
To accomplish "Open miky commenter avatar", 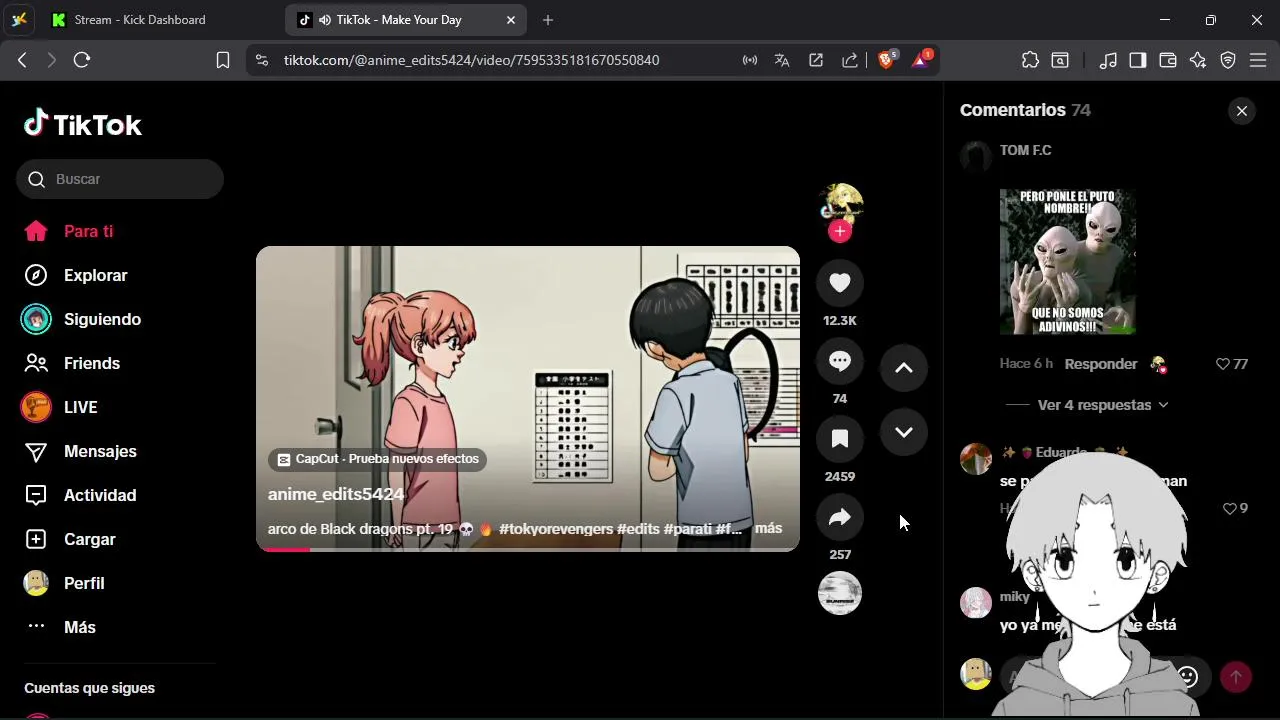I will [976, 602].
